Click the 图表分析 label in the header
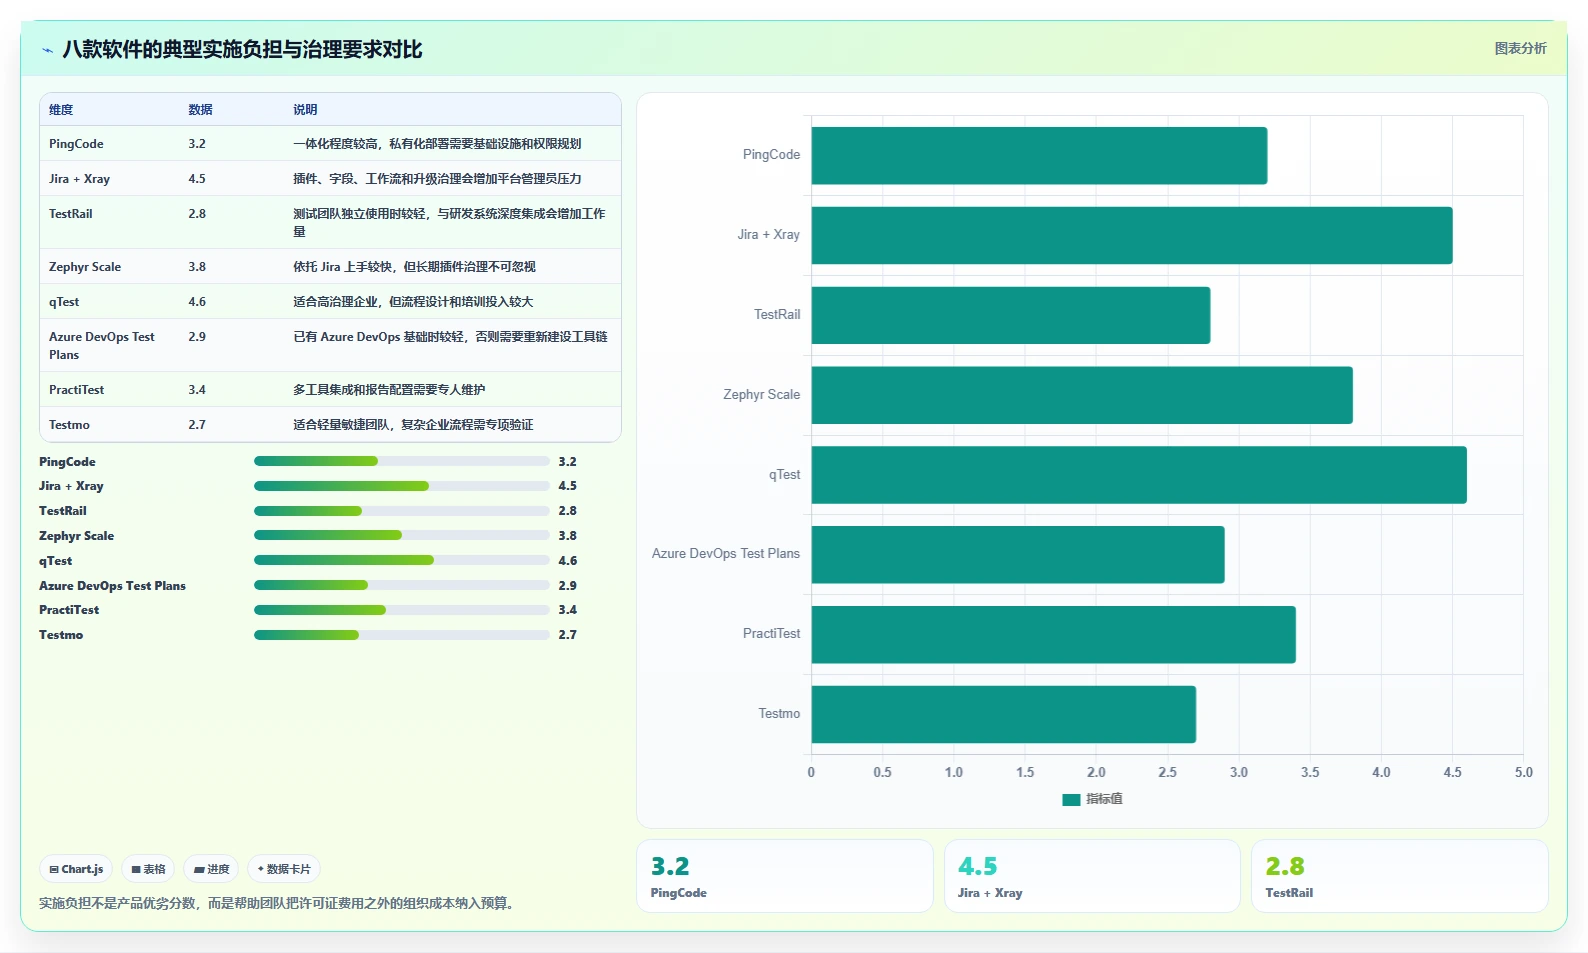 (x=1520, y=48)
